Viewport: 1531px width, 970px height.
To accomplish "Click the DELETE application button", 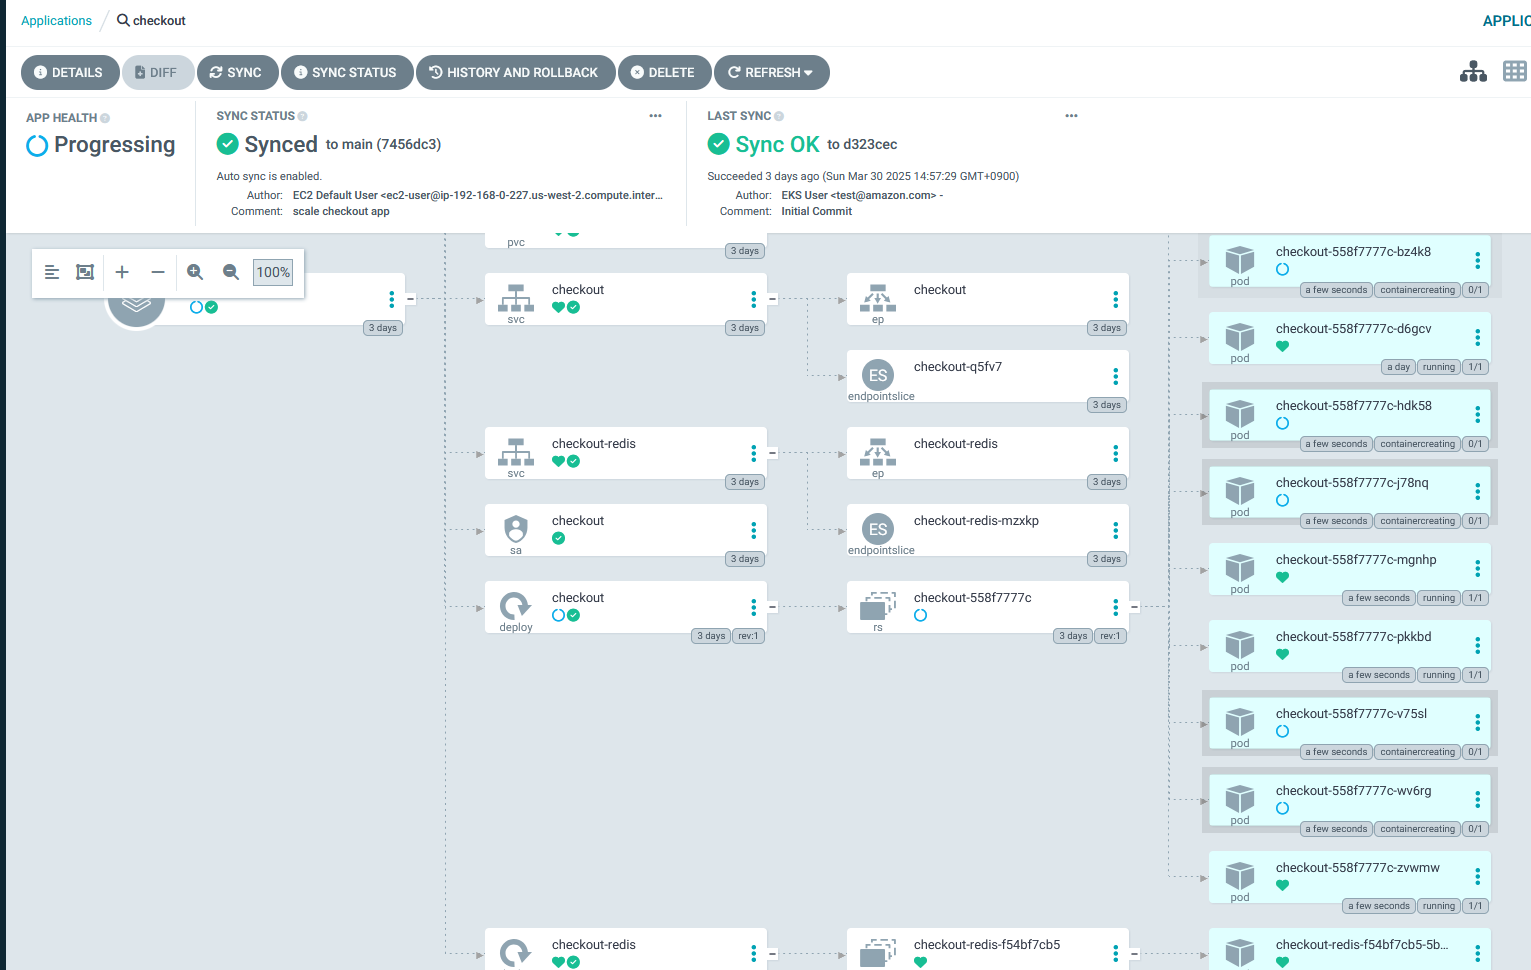I will coord(664,73).
